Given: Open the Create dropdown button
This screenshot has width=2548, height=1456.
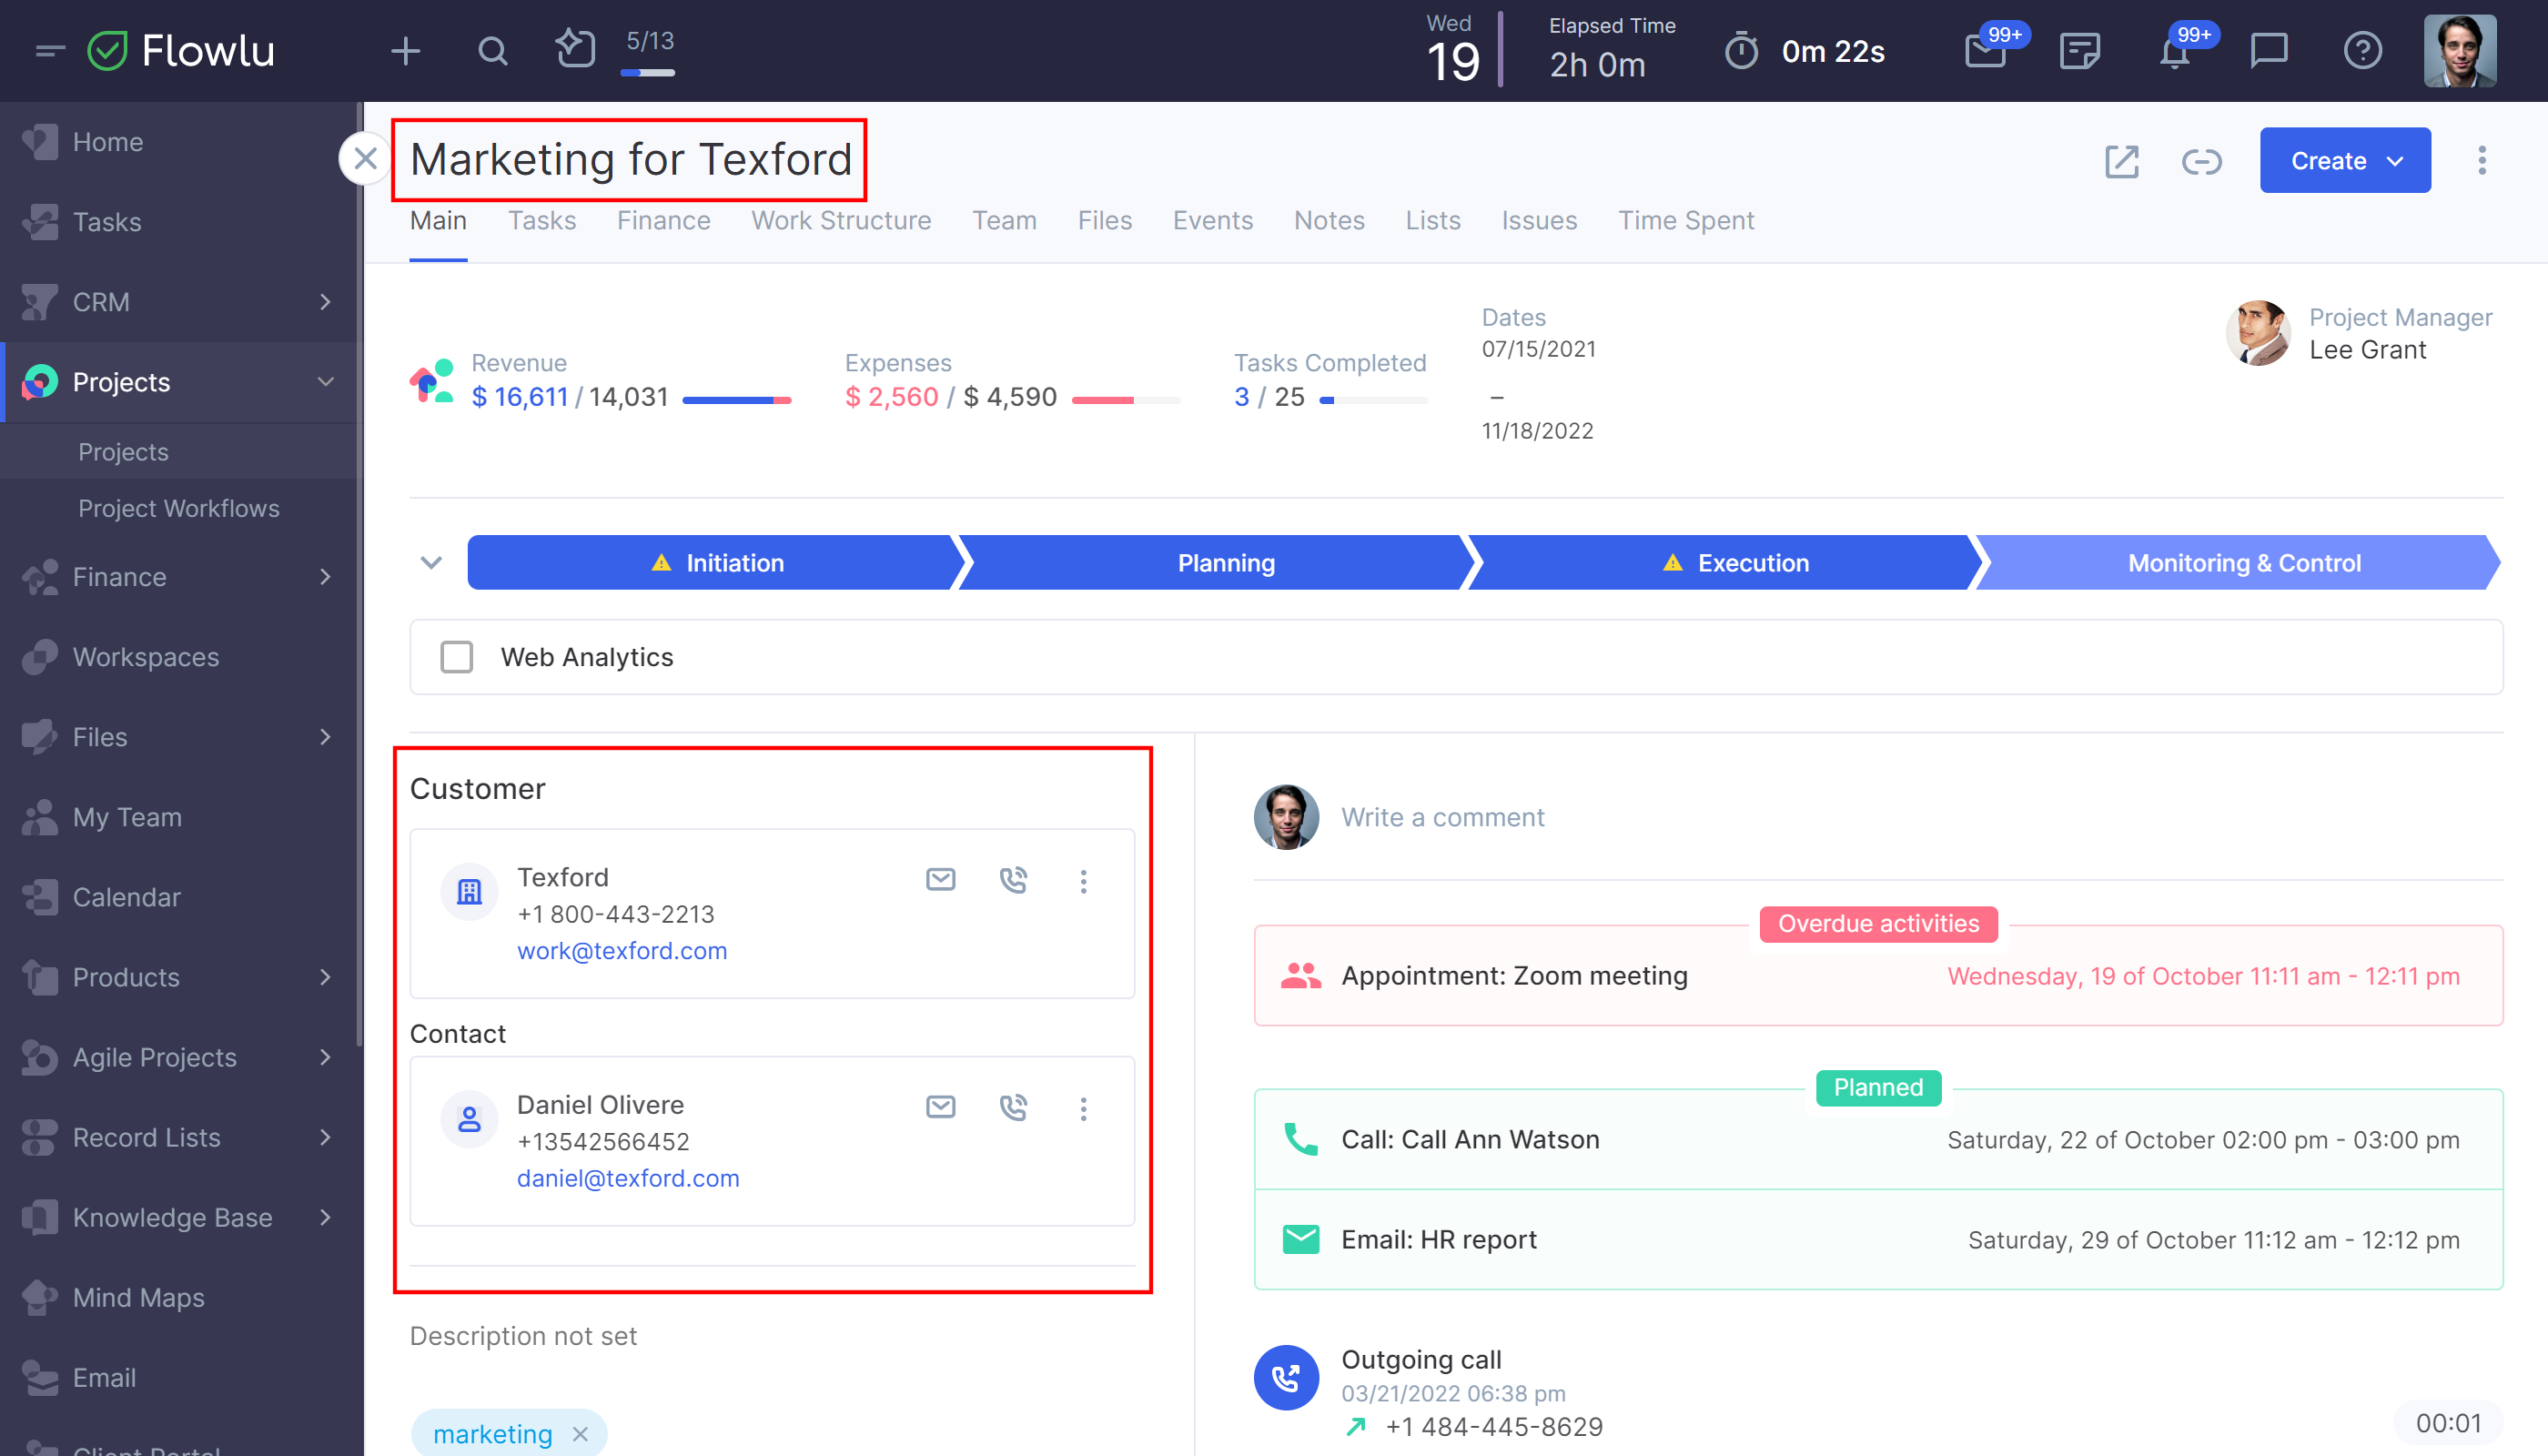Looking at the screenshot, I should click(2344, 160).
